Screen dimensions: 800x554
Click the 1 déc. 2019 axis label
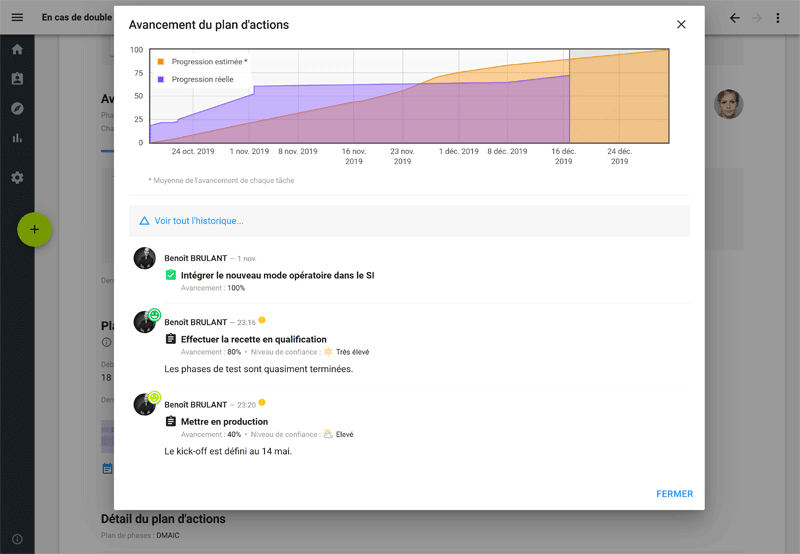(459, 151)
